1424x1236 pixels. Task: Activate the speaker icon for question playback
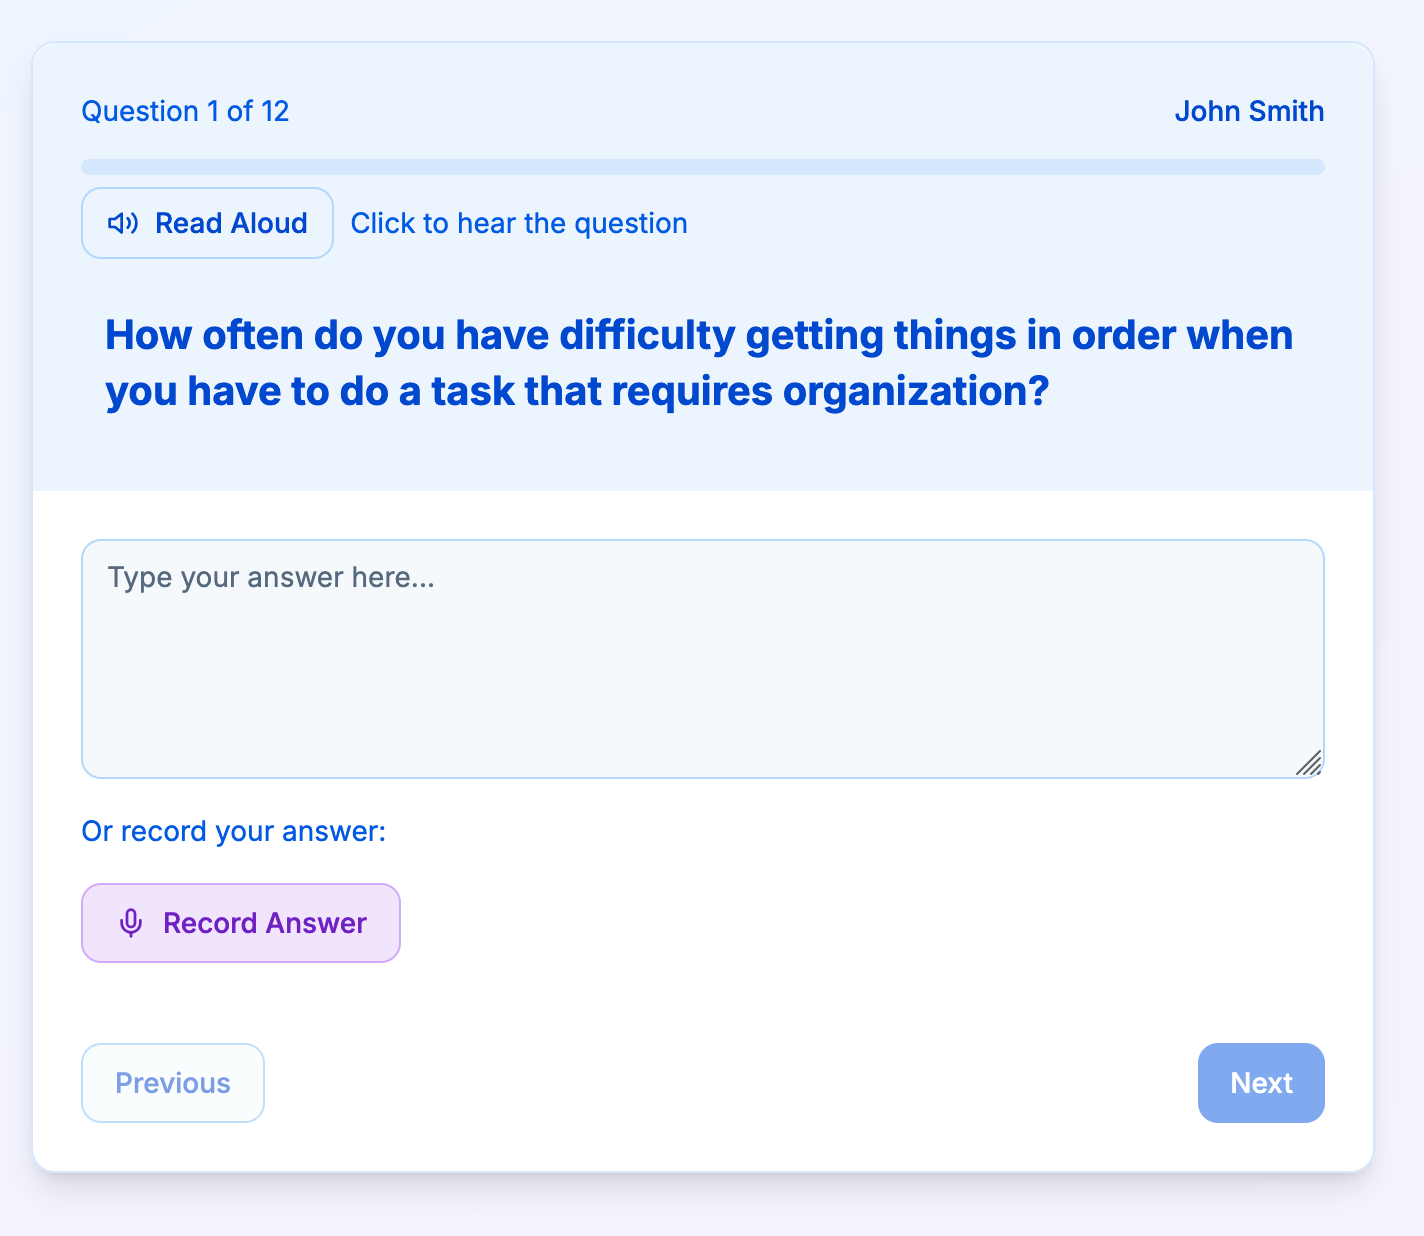coord(123,223)
